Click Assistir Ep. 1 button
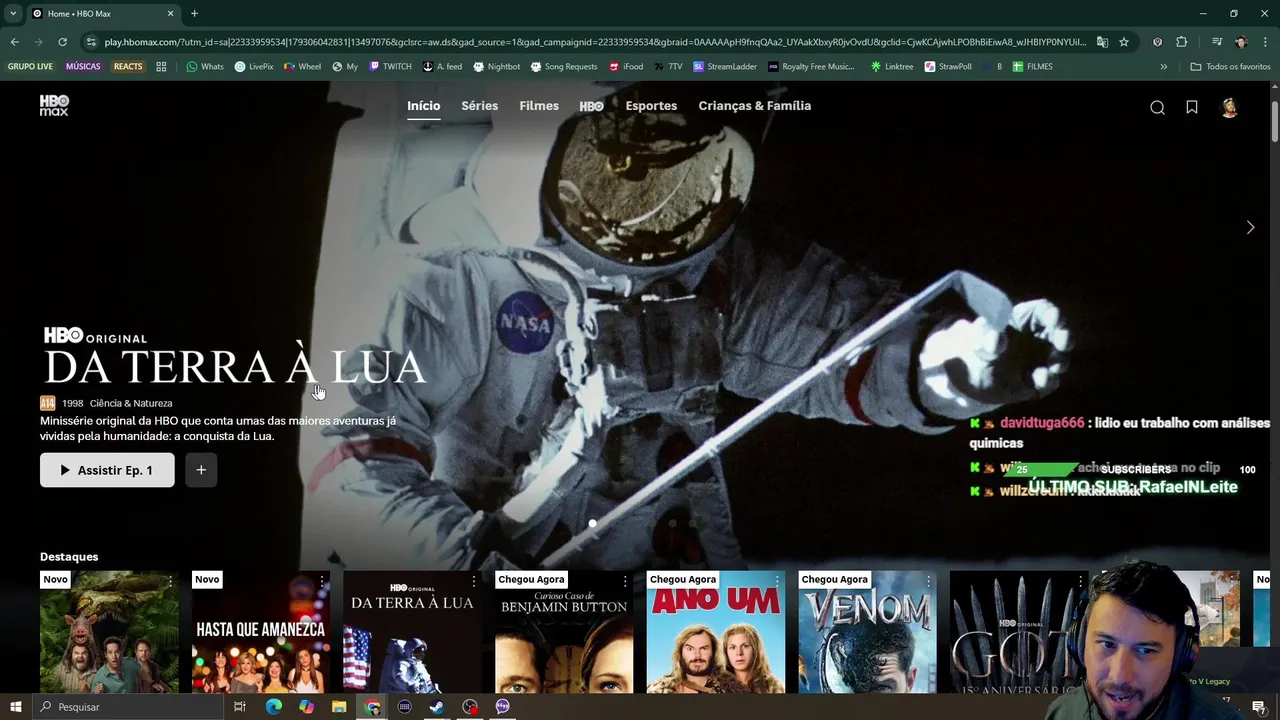Viewport: 1280px width, 720px height. (x=107, y=470)
